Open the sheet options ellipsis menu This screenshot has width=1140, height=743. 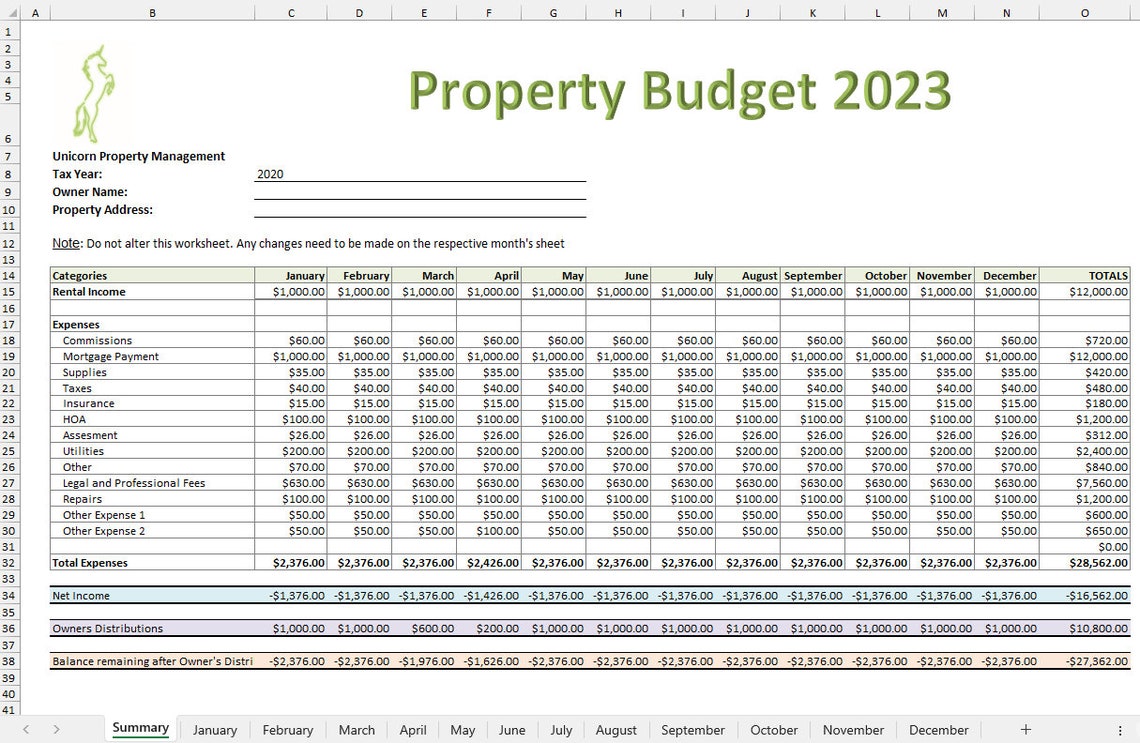[x=1119, y=730]
